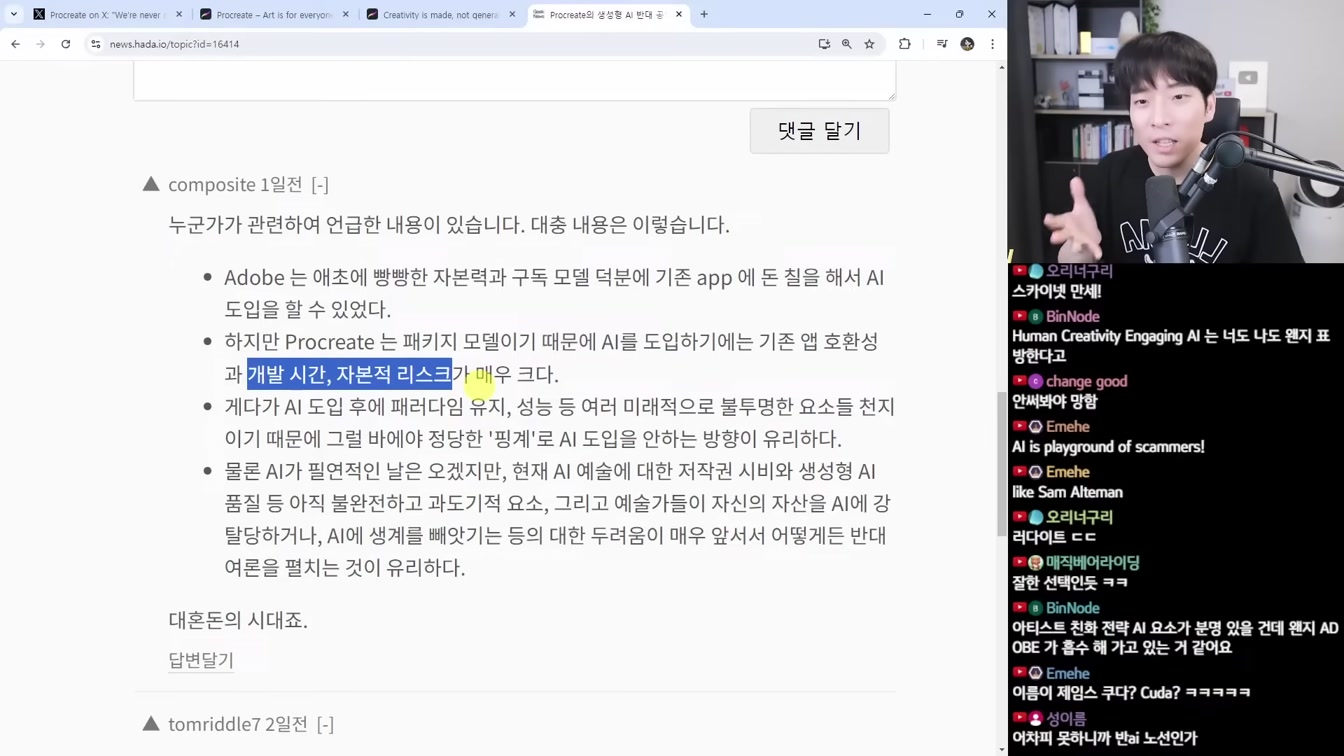The image size is (1344, 756).
Task: Upvote the composite comment triangle
Action: (x=151, y=184)
